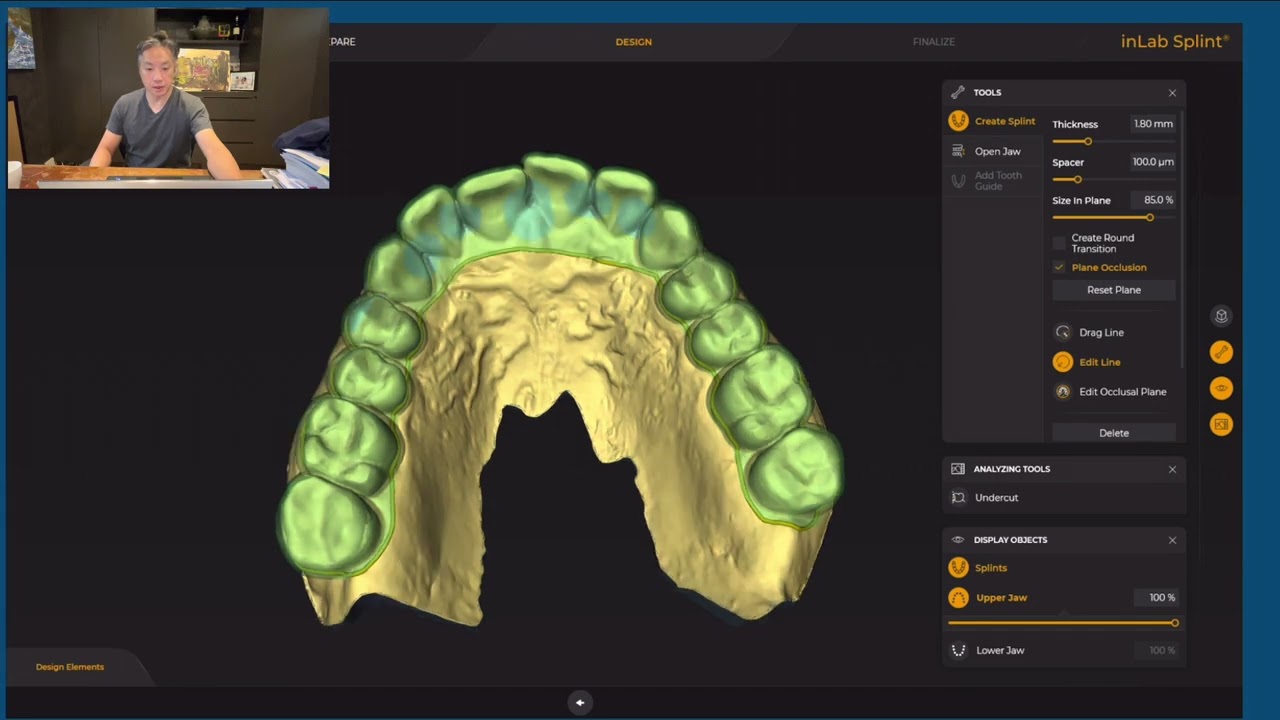Click the eye icon in Display Objects header

(x=958, y=540)
